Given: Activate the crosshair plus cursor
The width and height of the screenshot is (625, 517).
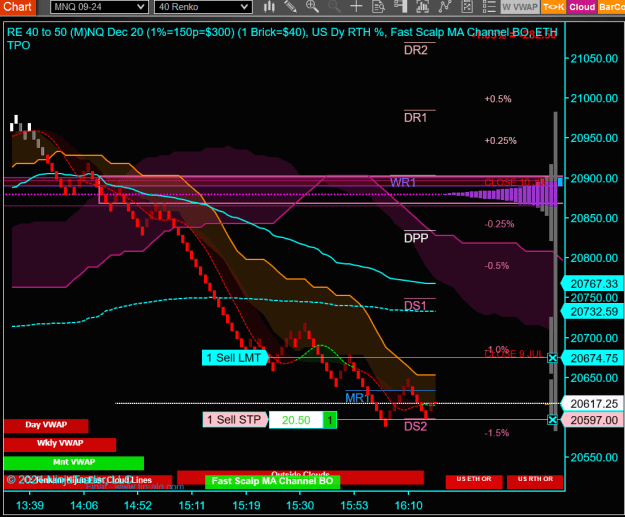Looking at the screenshot, I should pos(356,6).
